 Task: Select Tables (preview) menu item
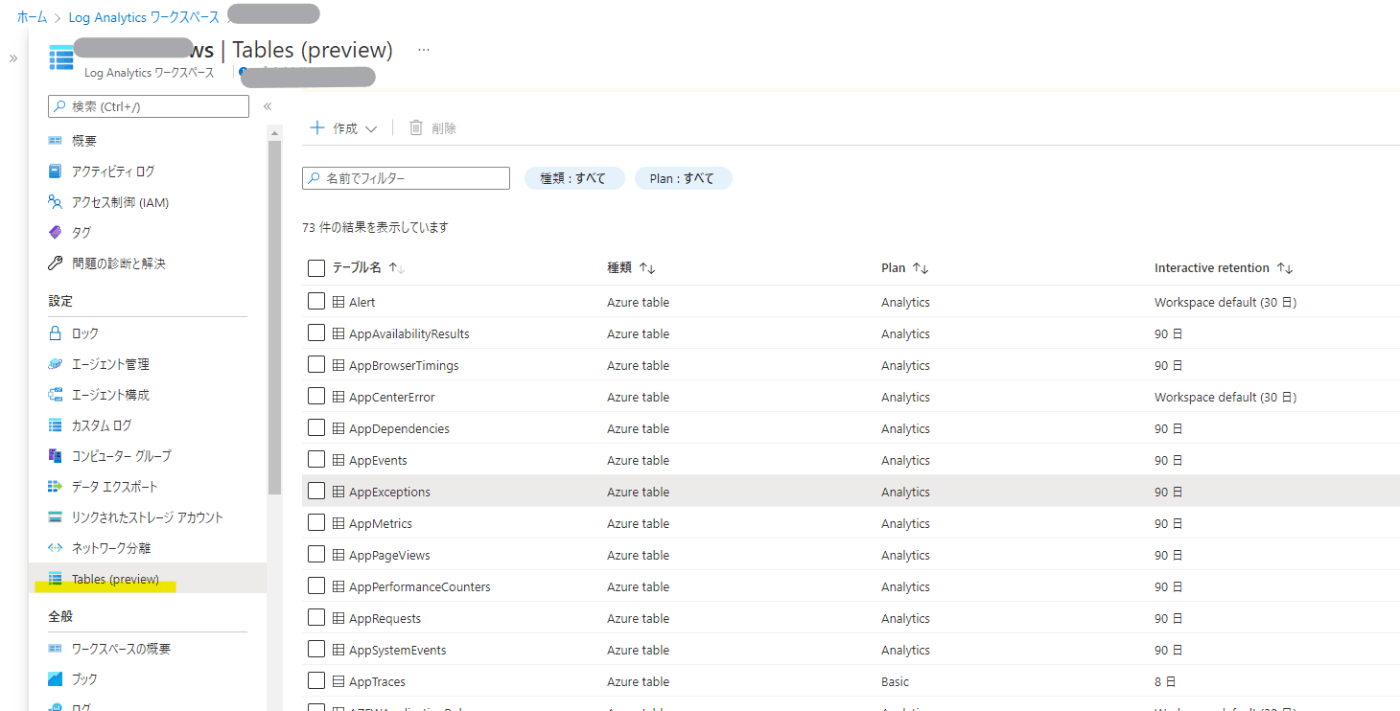148,579
